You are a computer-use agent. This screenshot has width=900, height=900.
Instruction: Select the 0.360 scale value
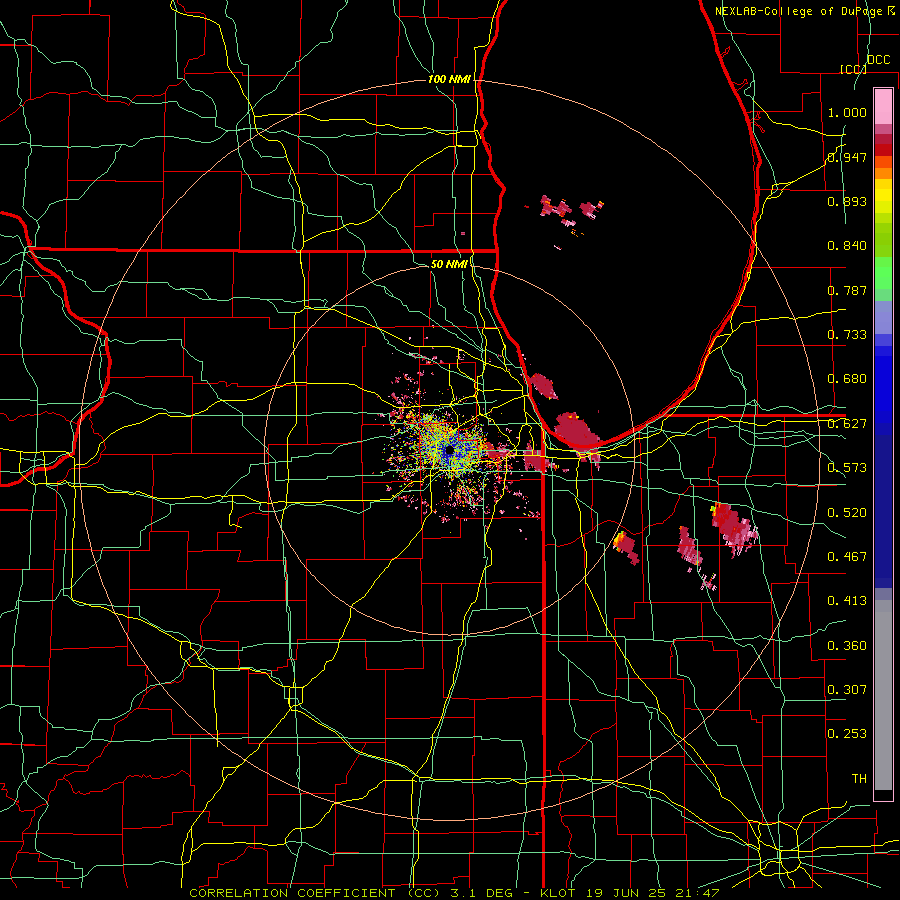pos(847,645)
